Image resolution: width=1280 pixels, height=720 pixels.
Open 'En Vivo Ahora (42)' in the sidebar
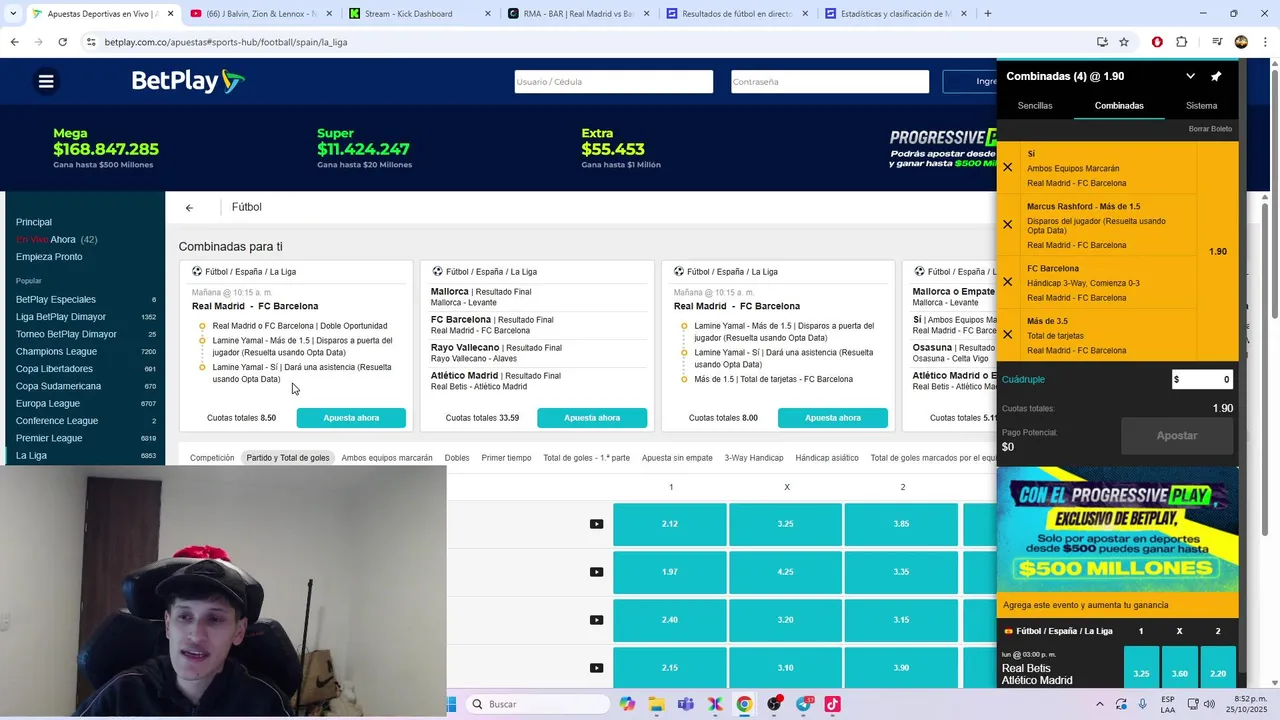56,240
